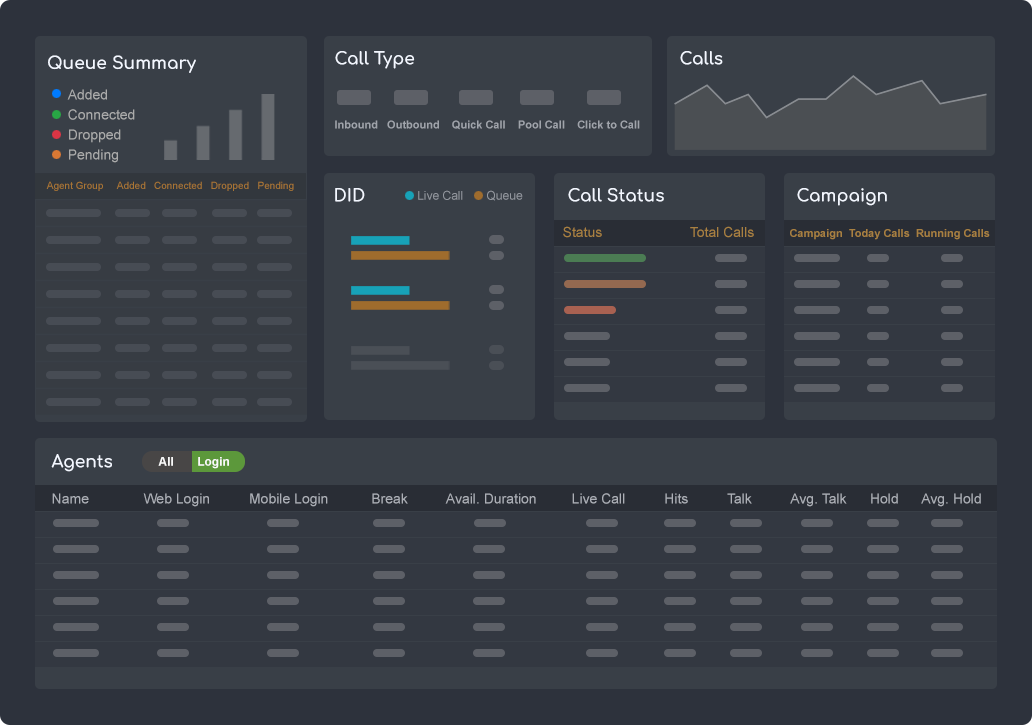Click Total Calls header in Call Status
The image size is (1032, 725).
[722, 233]
